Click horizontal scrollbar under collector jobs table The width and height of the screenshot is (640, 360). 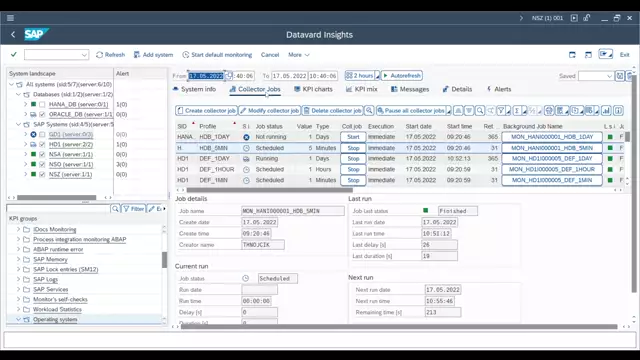click(x=269, y=190)
